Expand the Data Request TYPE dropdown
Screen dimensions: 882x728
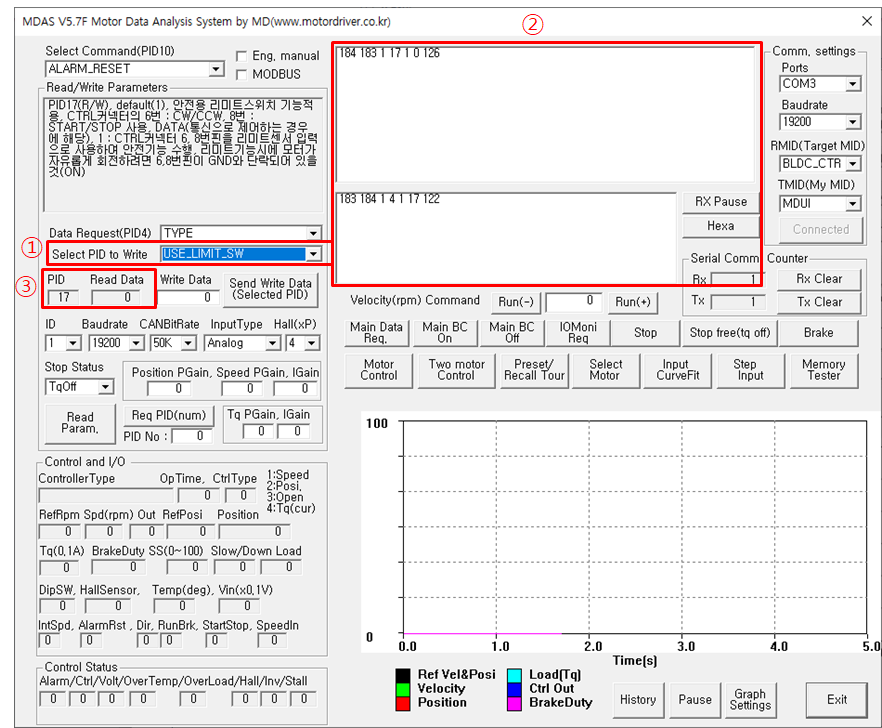tap(313, 233)
